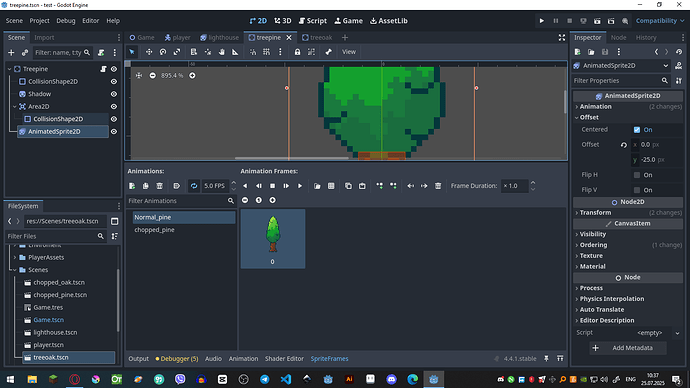Open the Compatibility renderer dropdown
Image resolution: width=690 pixels, height=388 pixels.
point(660,21)
